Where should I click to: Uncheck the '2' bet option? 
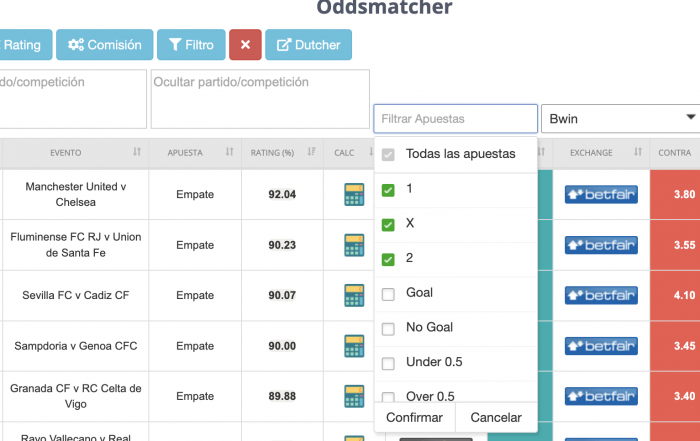[388, 259]
